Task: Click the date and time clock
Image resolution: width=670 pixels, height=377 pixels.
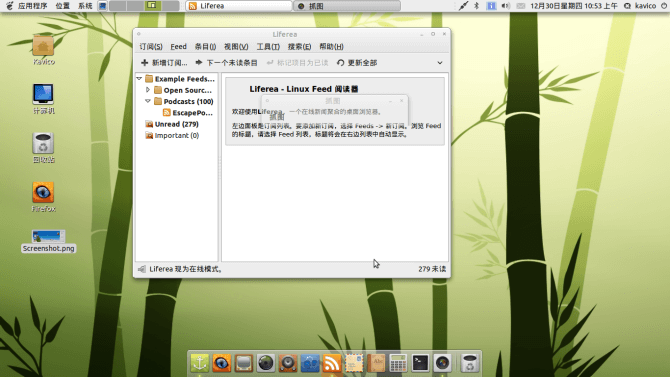Action: 574,6
